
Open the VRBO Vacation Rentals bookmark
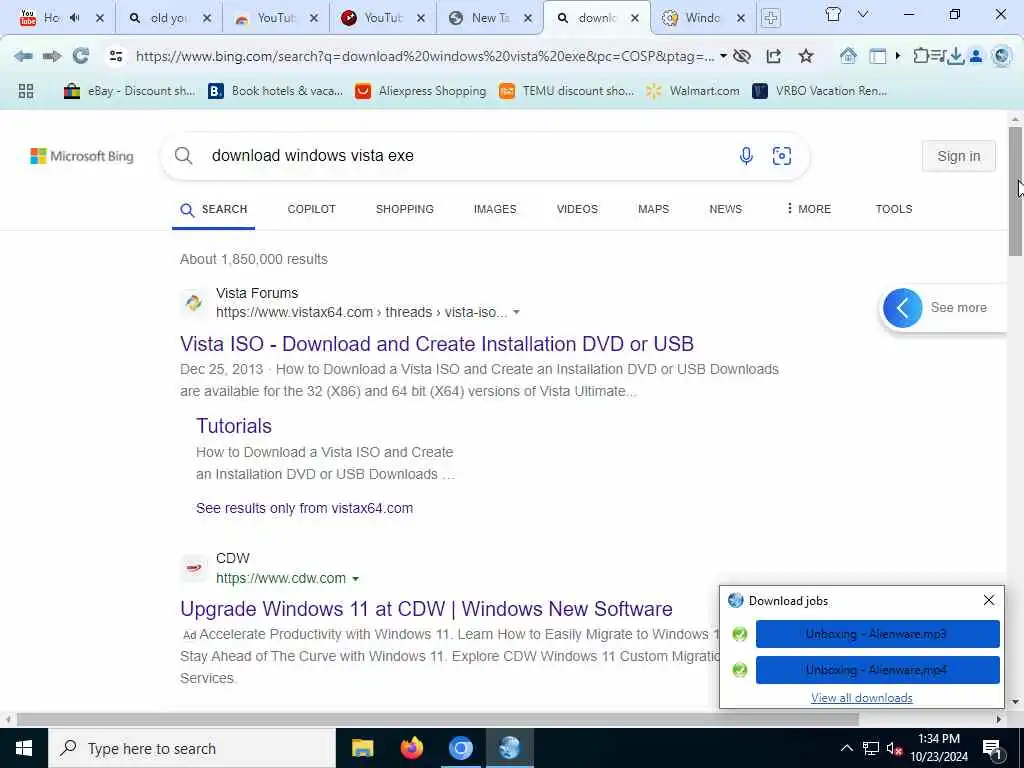pos(820,91)
